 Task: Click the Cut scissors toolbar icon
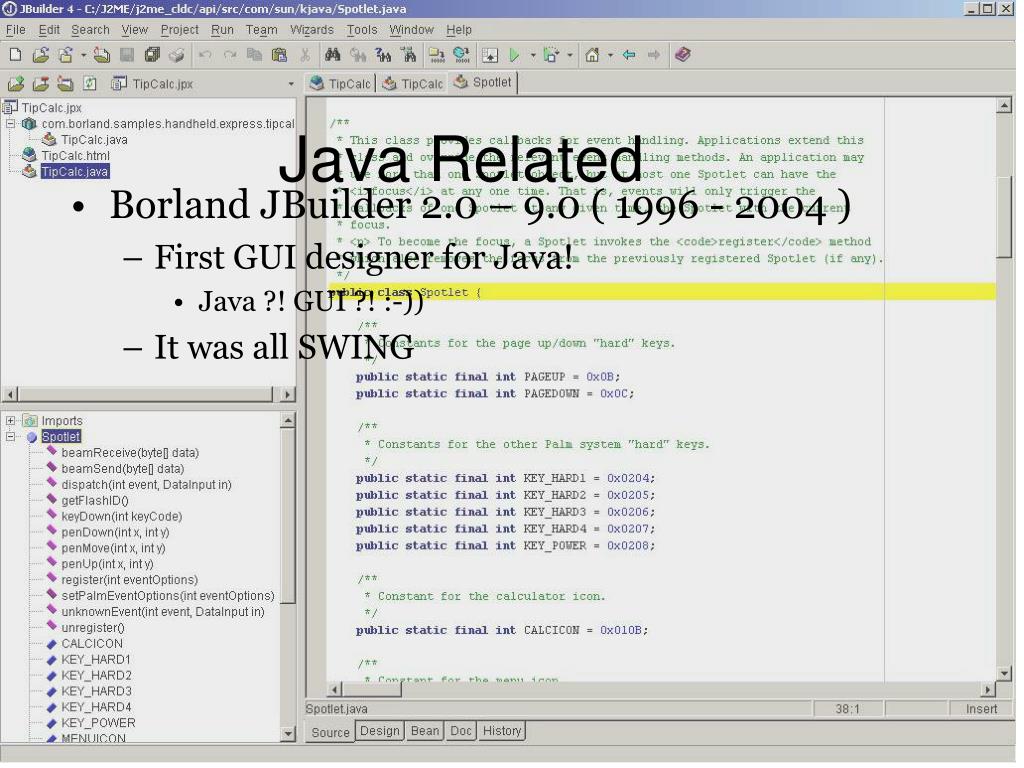pyautogui.click(x=304, y=56)
